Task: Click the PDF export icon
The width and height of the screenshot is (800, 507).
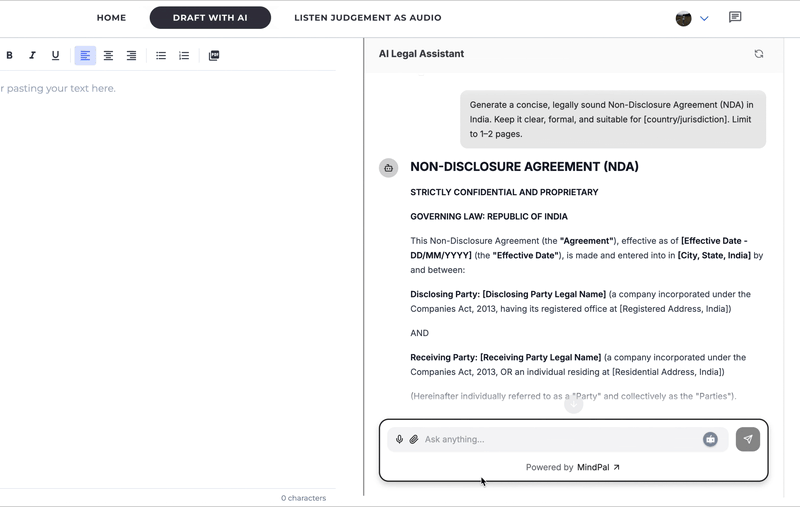Action: pos(214,55)
